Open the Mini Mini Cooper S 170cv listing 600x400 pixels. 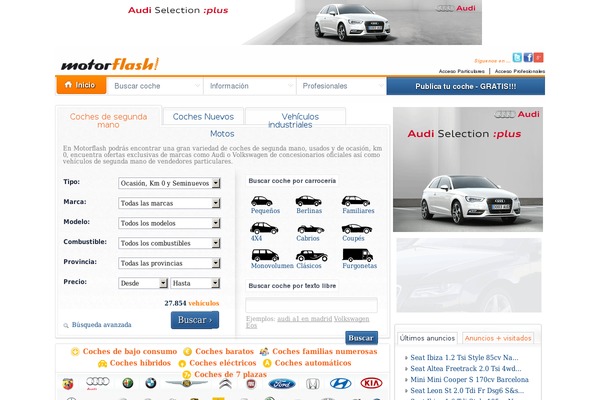click(469, 379)
